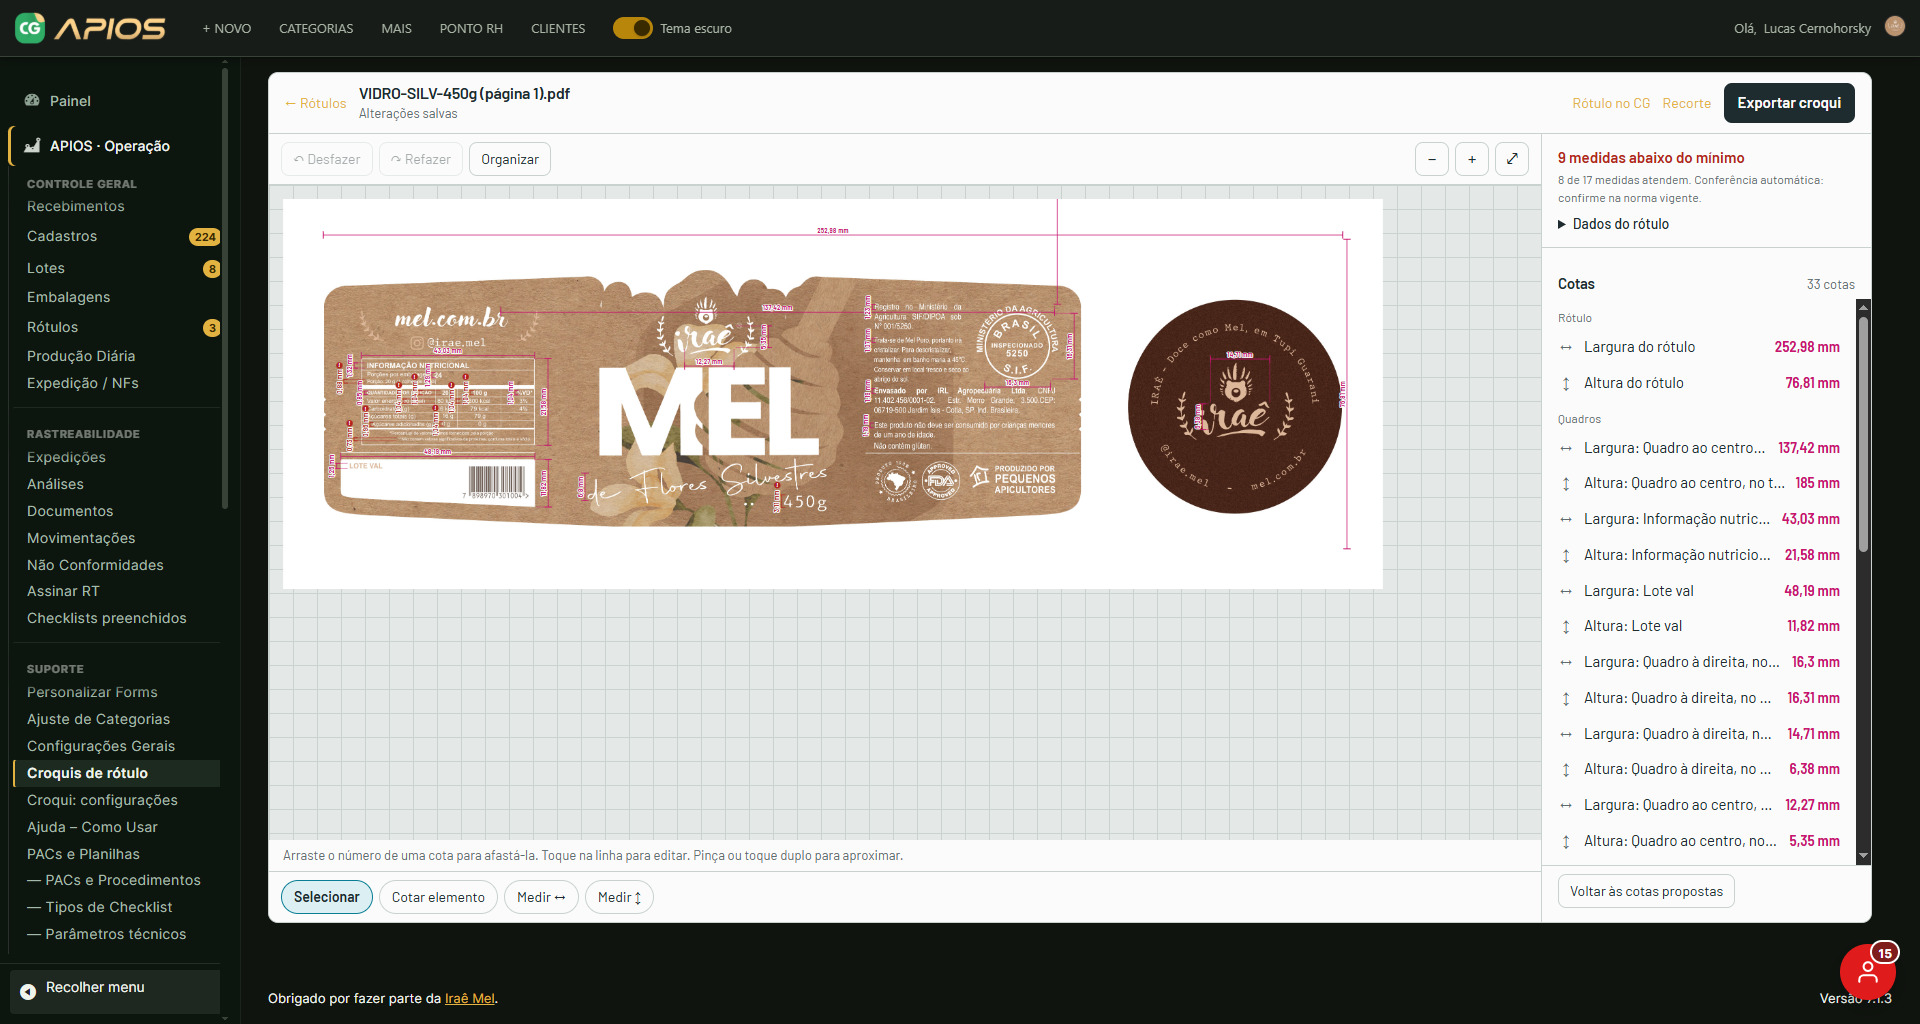Image resolution: width=1920 pixels, height=1024 pixels.
Task: Zoom out with the minus button
Action: [x=1432, y=159]
